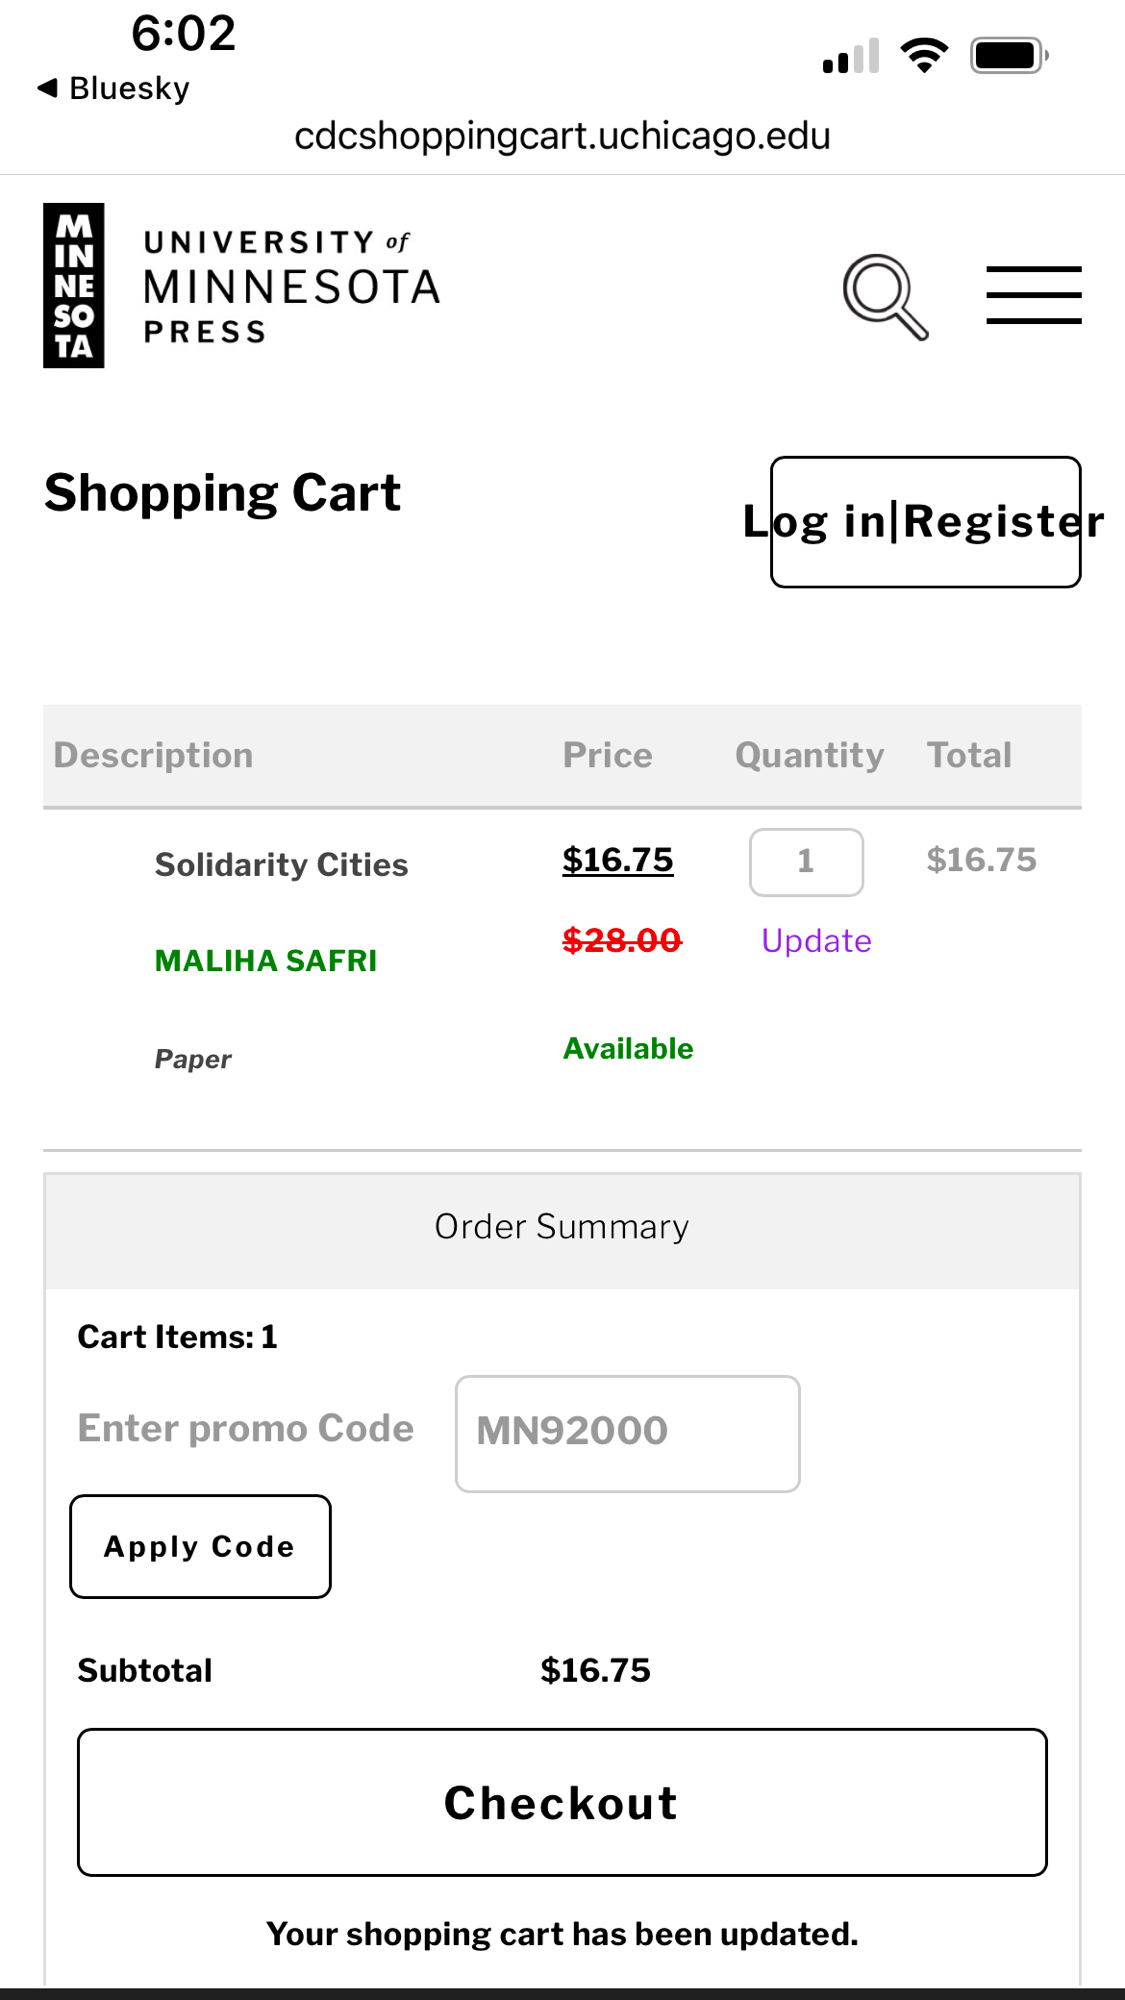Image resolution: width=1125 pixels, height=2000 pixels.
Task: Open the Solidarity Cities book title
Action: tap(281, 865)
